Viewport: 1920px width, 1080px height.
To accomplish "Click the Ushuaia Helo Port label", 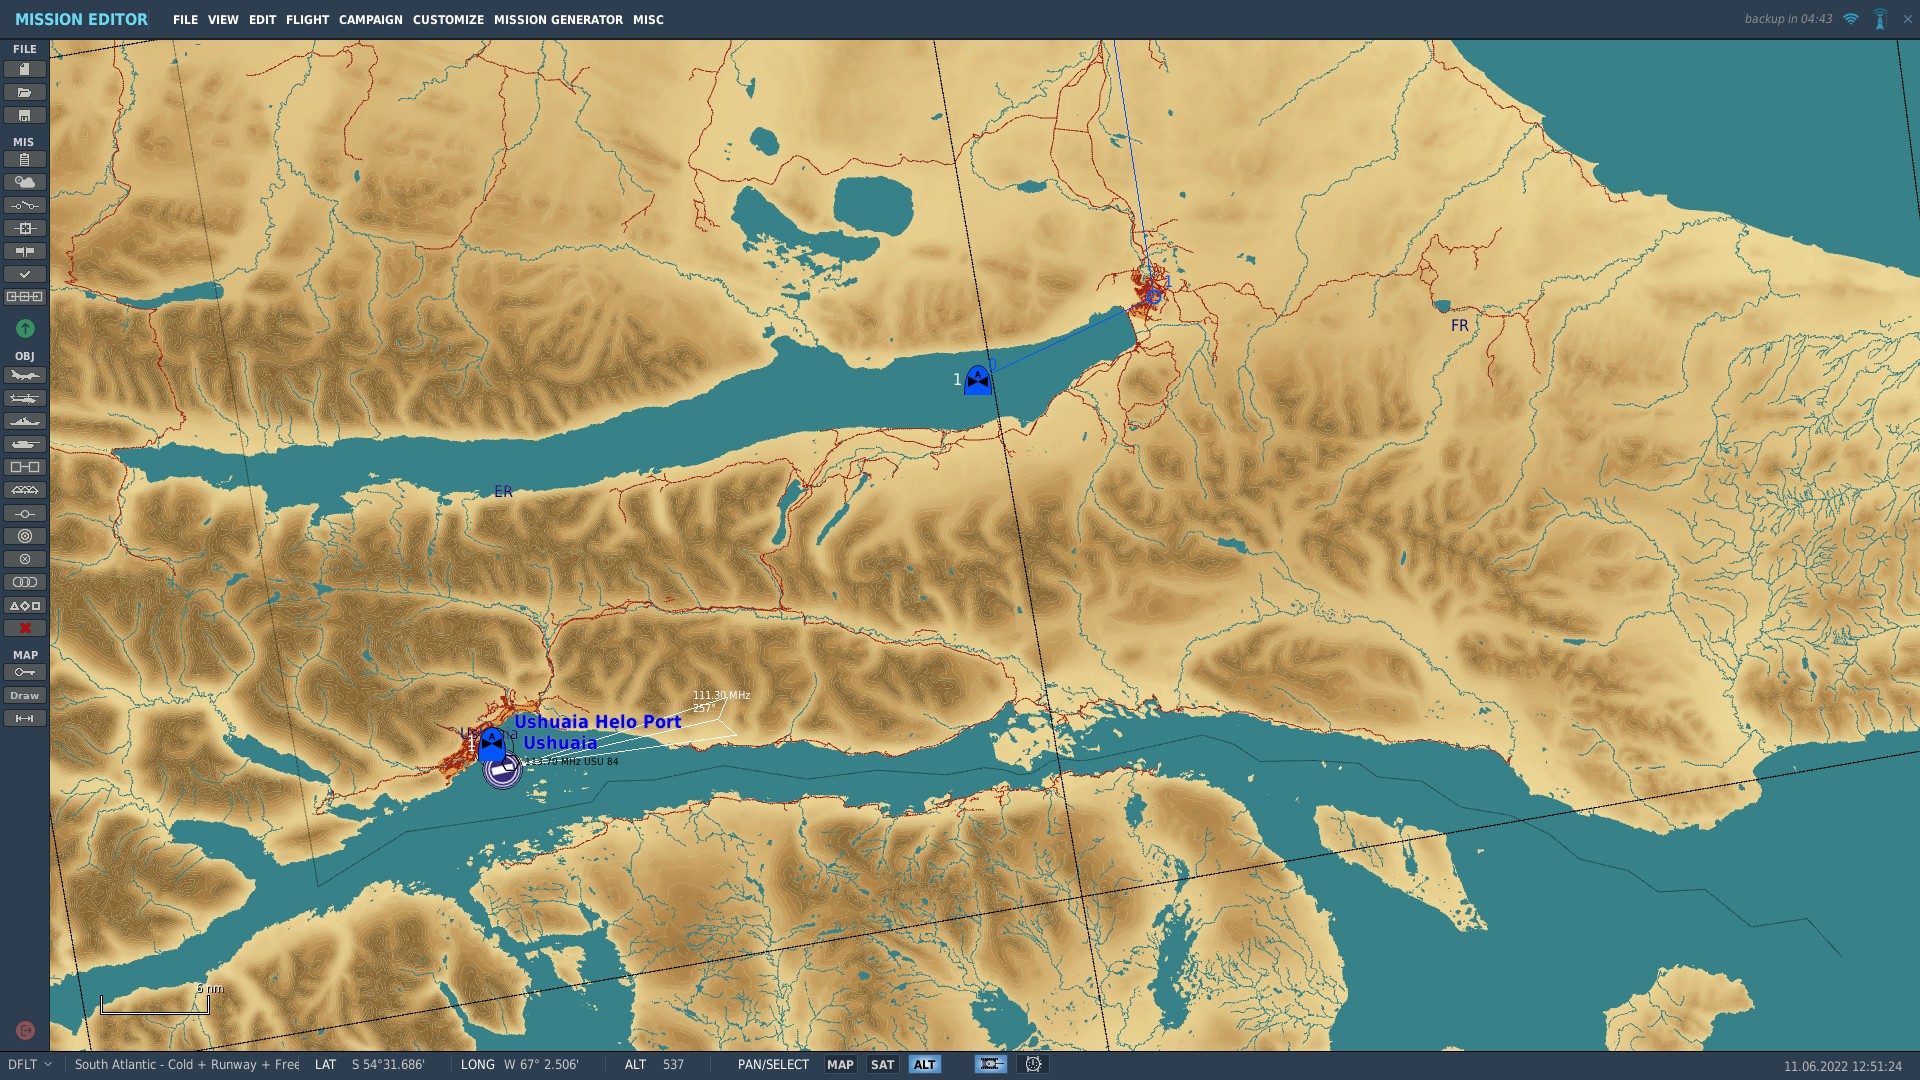I will coord(597,721).
